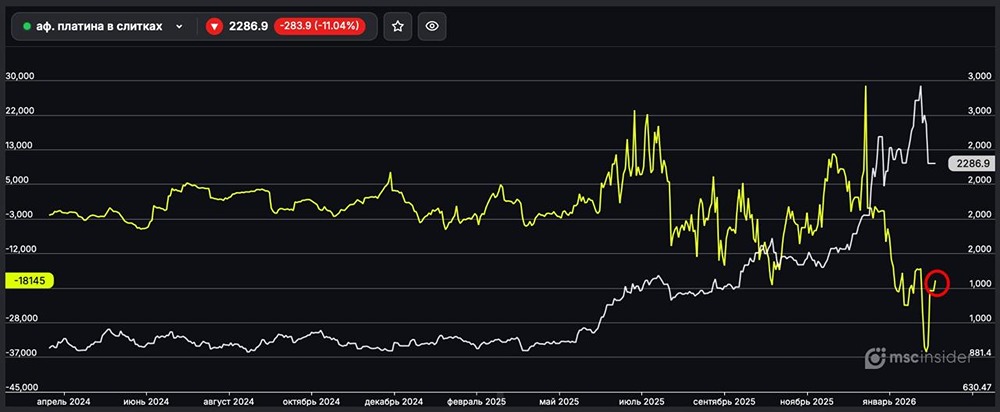Click the star favorite icon
The width and height of the screenshot is (1000, 412).
click(397, 27)
